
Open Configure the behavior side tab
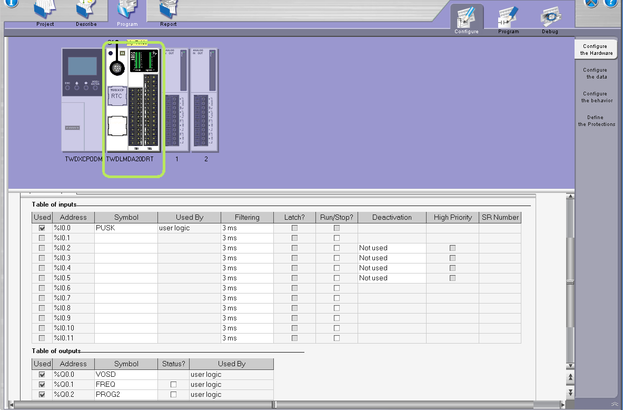coord(596,97)
